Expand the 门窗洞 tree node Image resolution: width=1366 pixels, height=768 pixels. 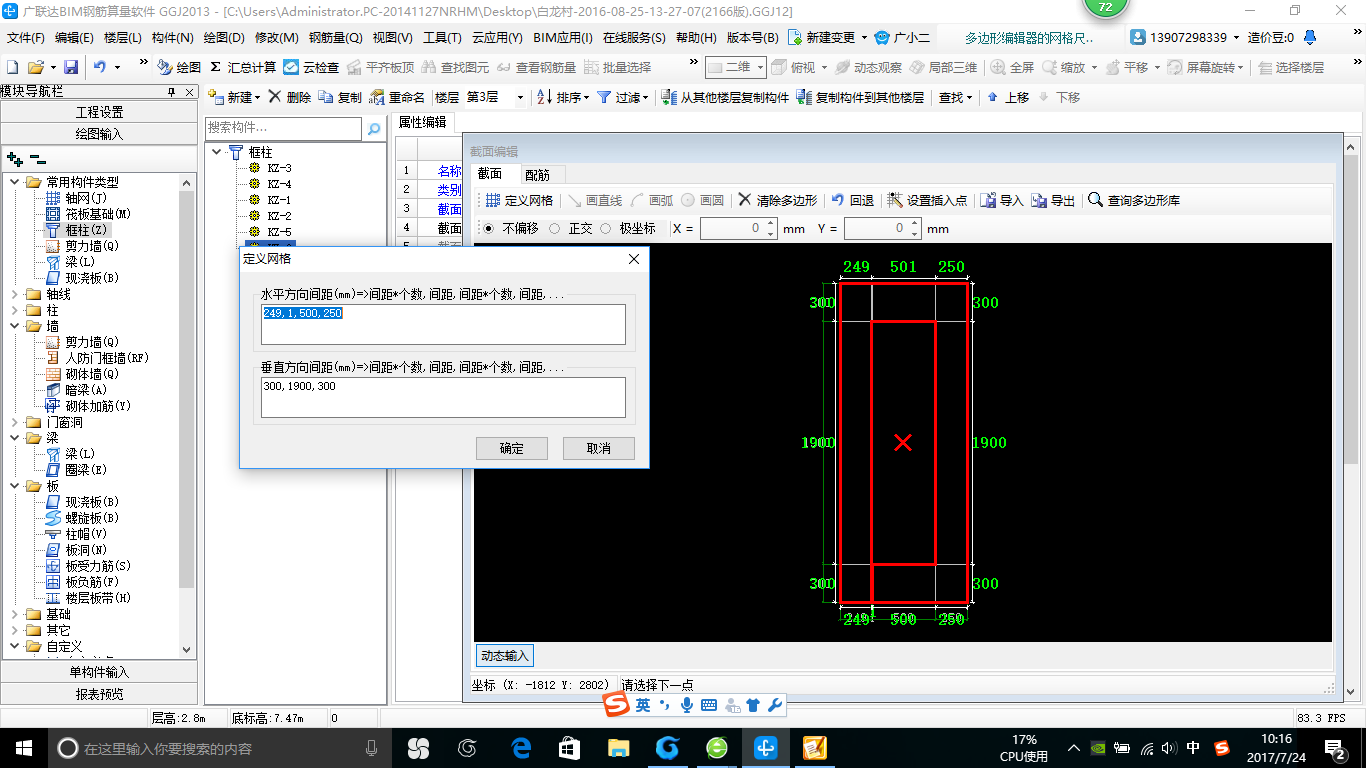point(15,422)
